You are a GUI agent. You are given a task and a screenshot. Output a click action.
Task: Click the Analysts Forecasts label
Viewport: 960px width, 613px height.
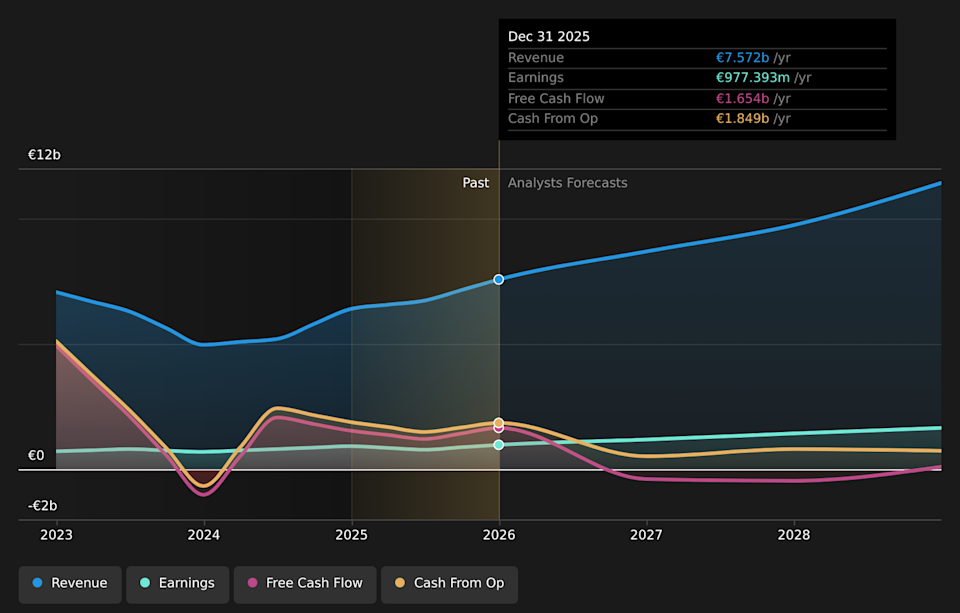pyautogui.click(x=568, y=183)
